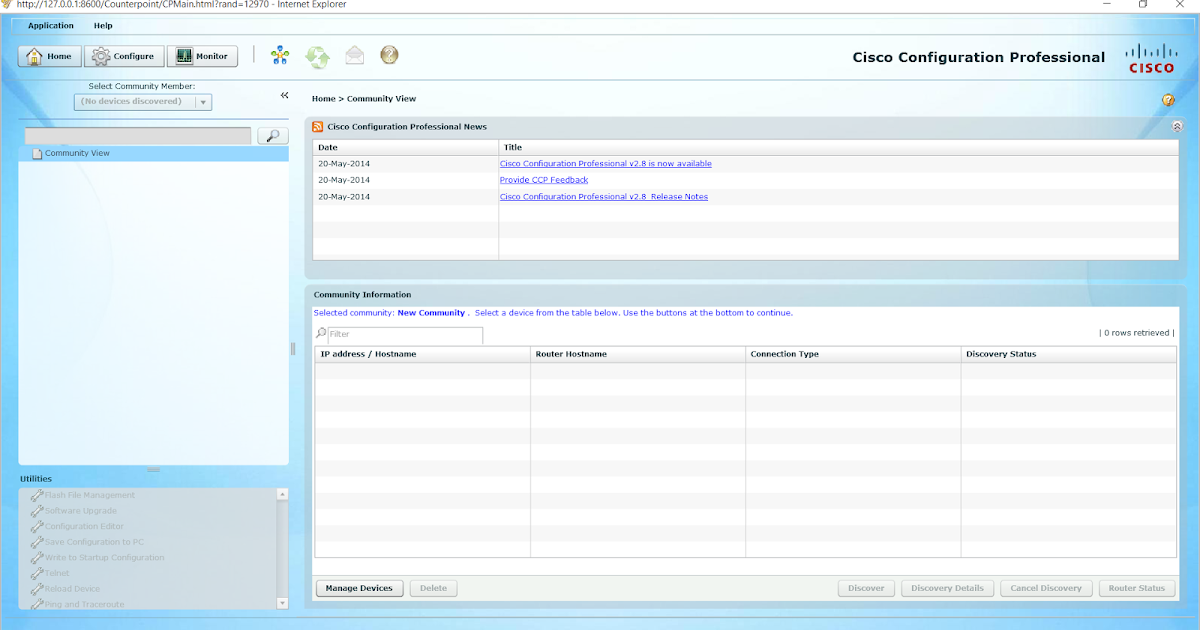
Task: Click the orange help icon near breadcrumb
Action: click(x=1168, y=100)
